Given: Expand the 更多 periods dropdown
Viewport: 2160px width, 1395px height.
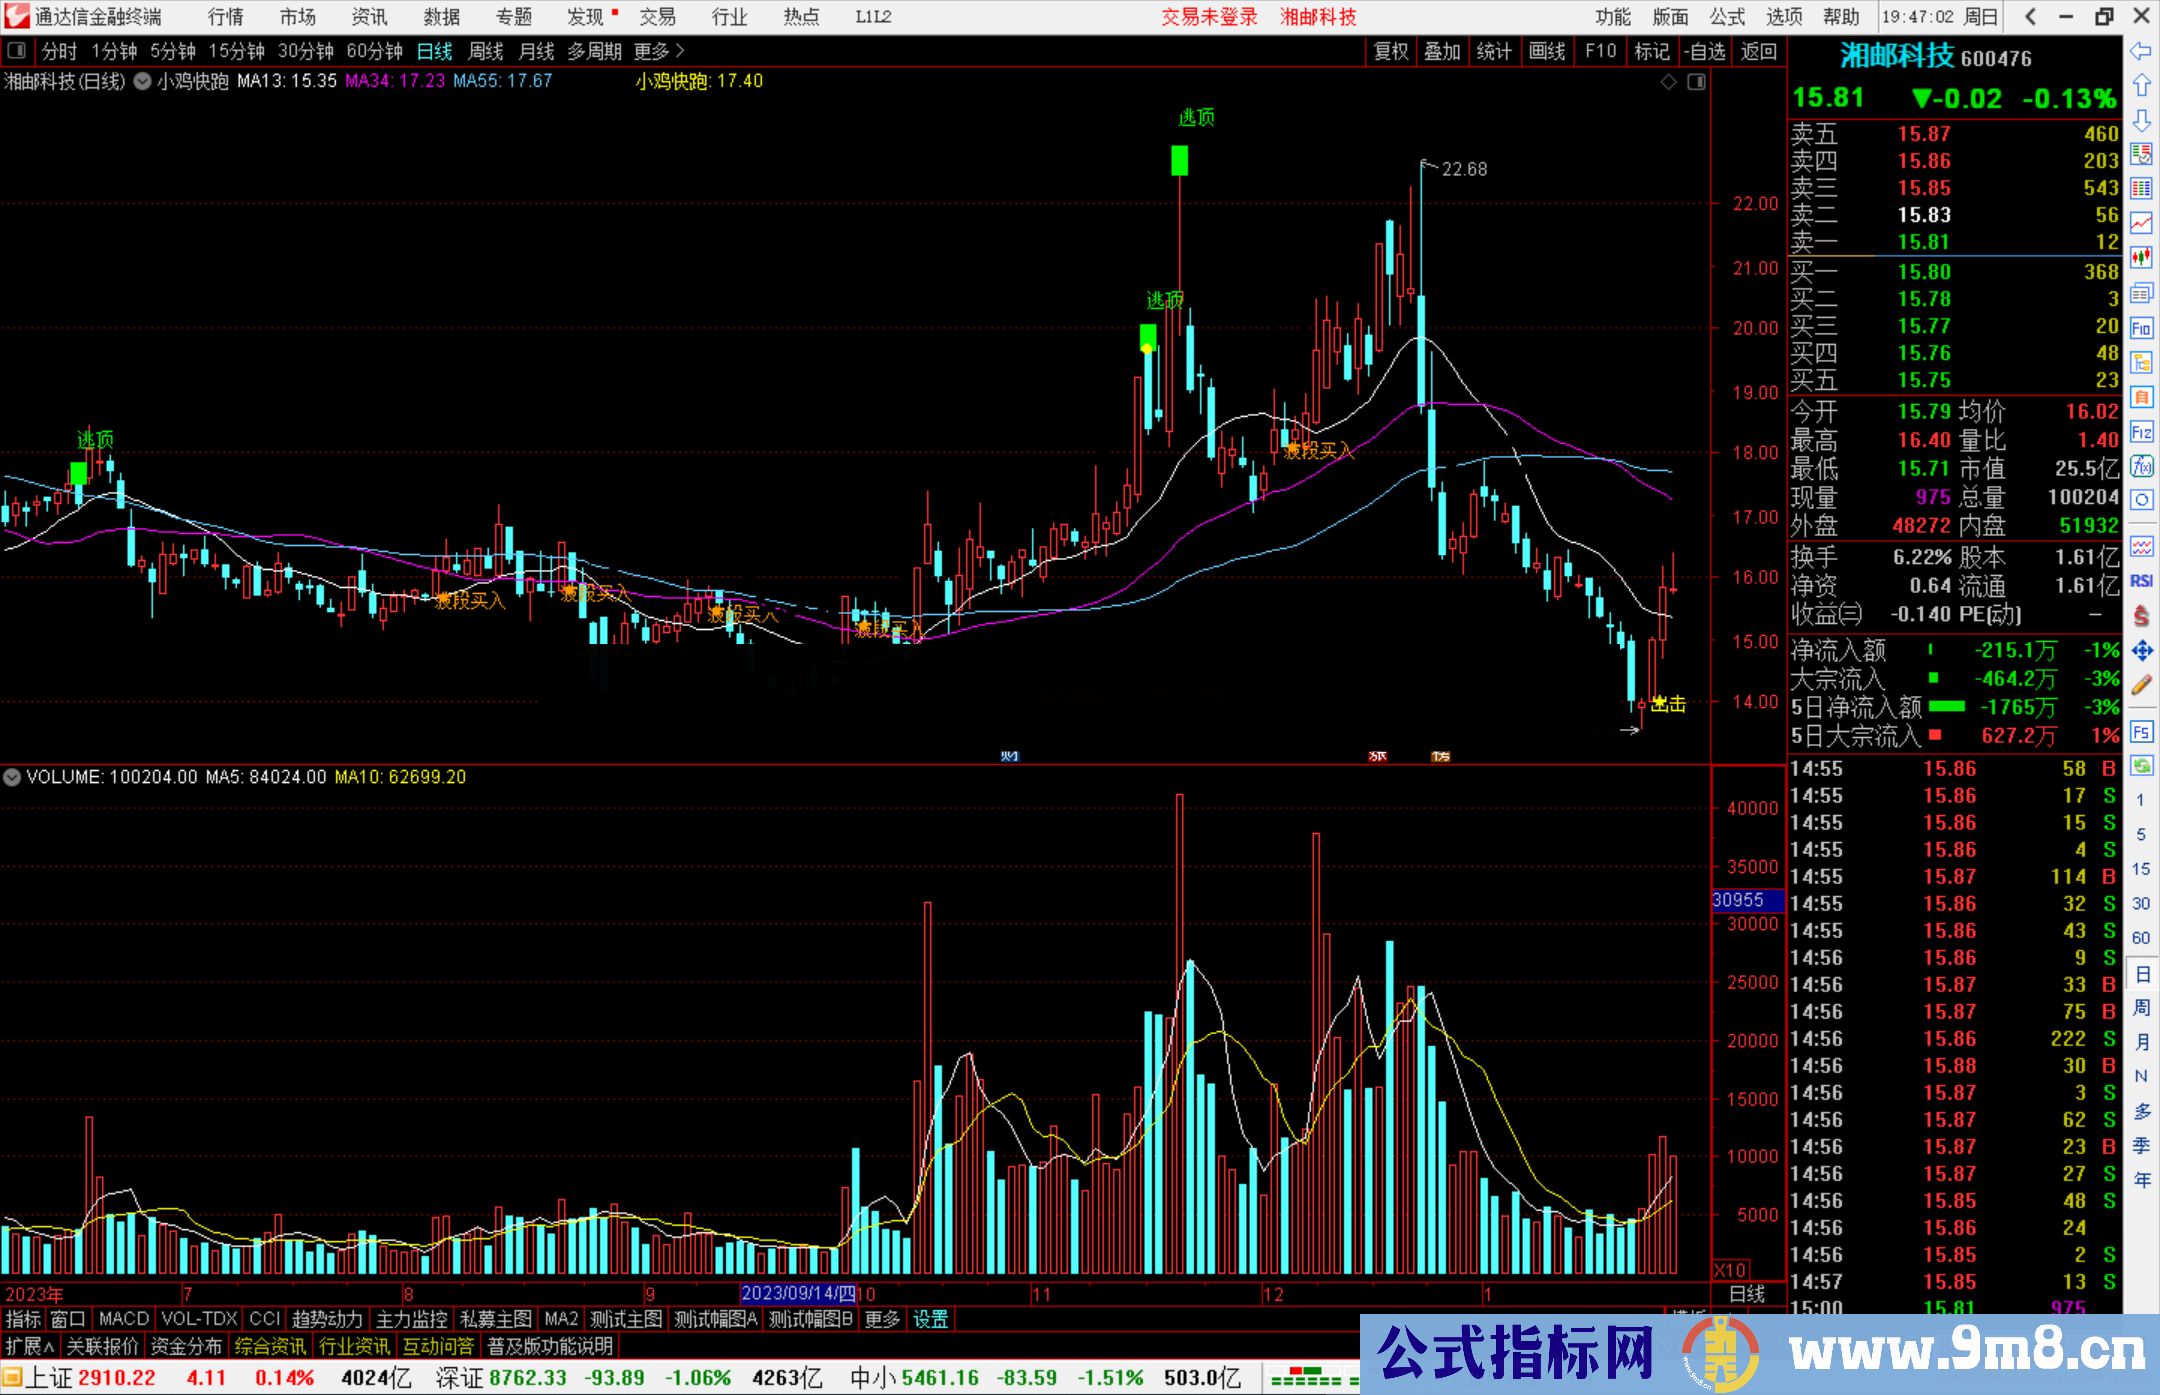Looking at the screenshot, I should [658, 51].
